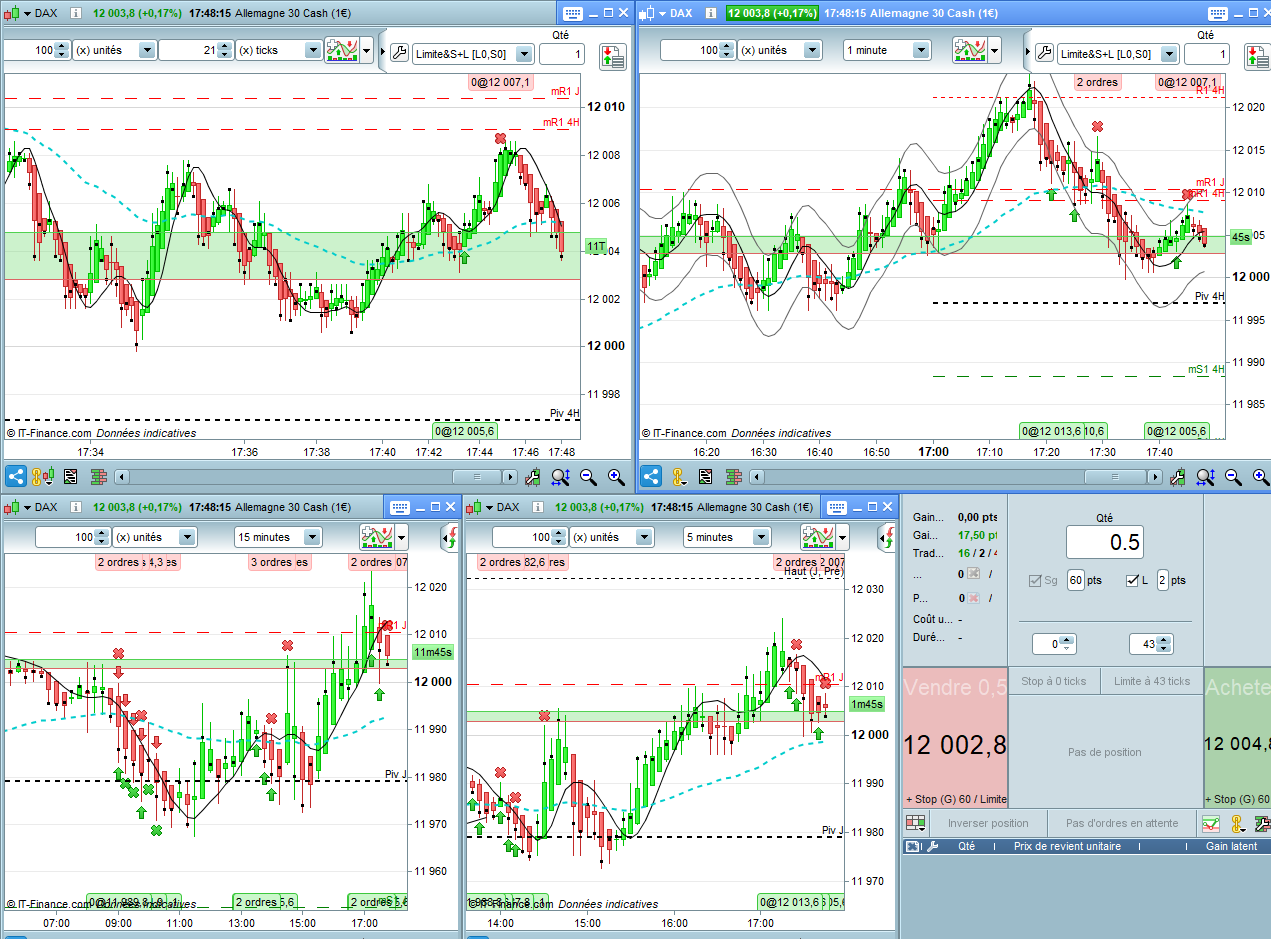The width and height of the screenshot is (1271, 939).
Task: Open indicators icon in 5 minutes chart toolbar
Action: tap(818, 537)
